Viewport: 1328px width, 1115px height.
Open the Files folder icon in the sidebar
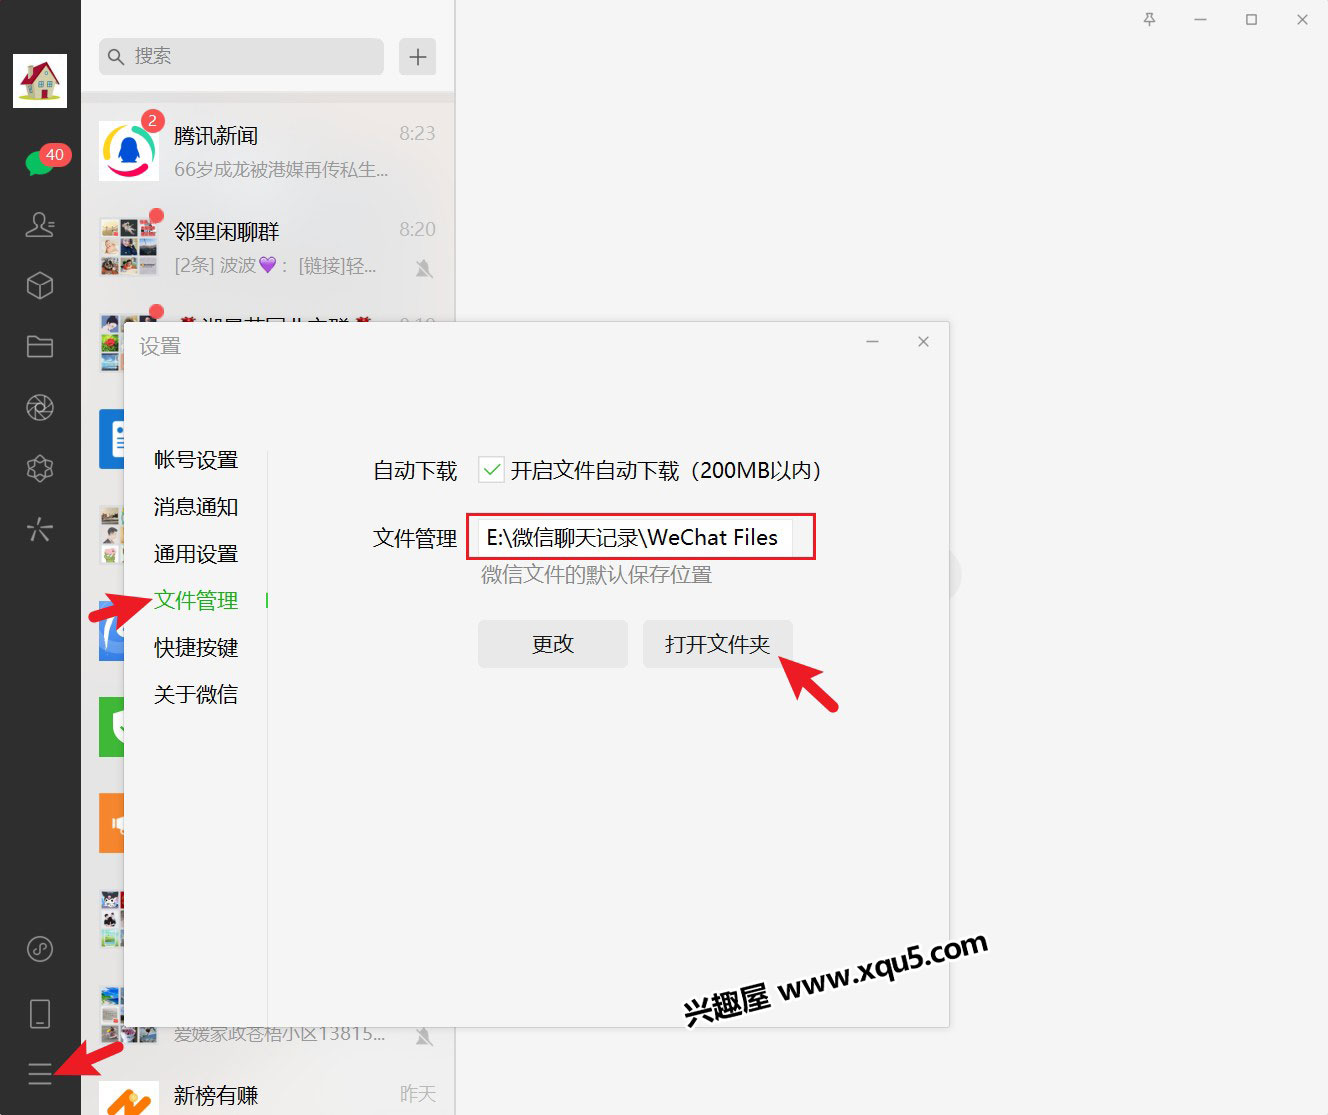point(40,347)
